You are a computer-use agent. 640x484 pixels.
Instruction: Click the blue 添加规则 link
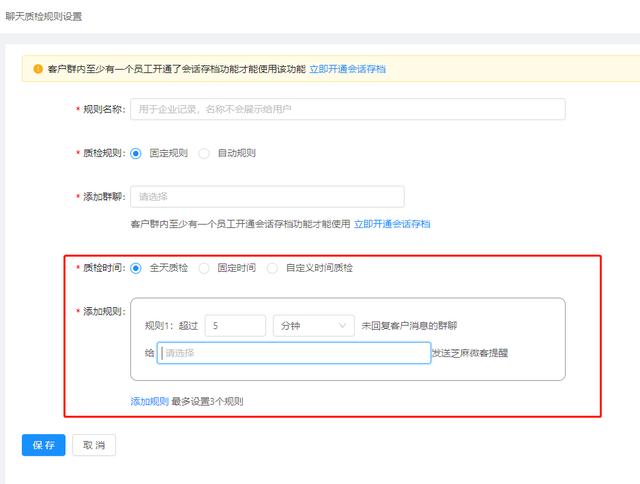pyautogui.click(x=149, y=401)
